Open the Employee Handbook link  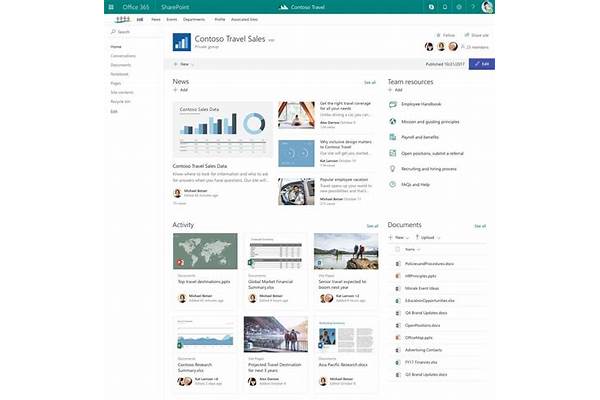coord(421,104)
